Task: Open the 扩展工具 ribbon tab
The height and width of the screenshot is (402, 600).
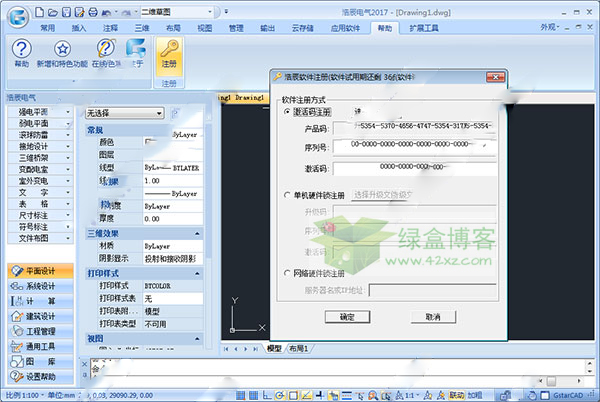Action: 424,28
